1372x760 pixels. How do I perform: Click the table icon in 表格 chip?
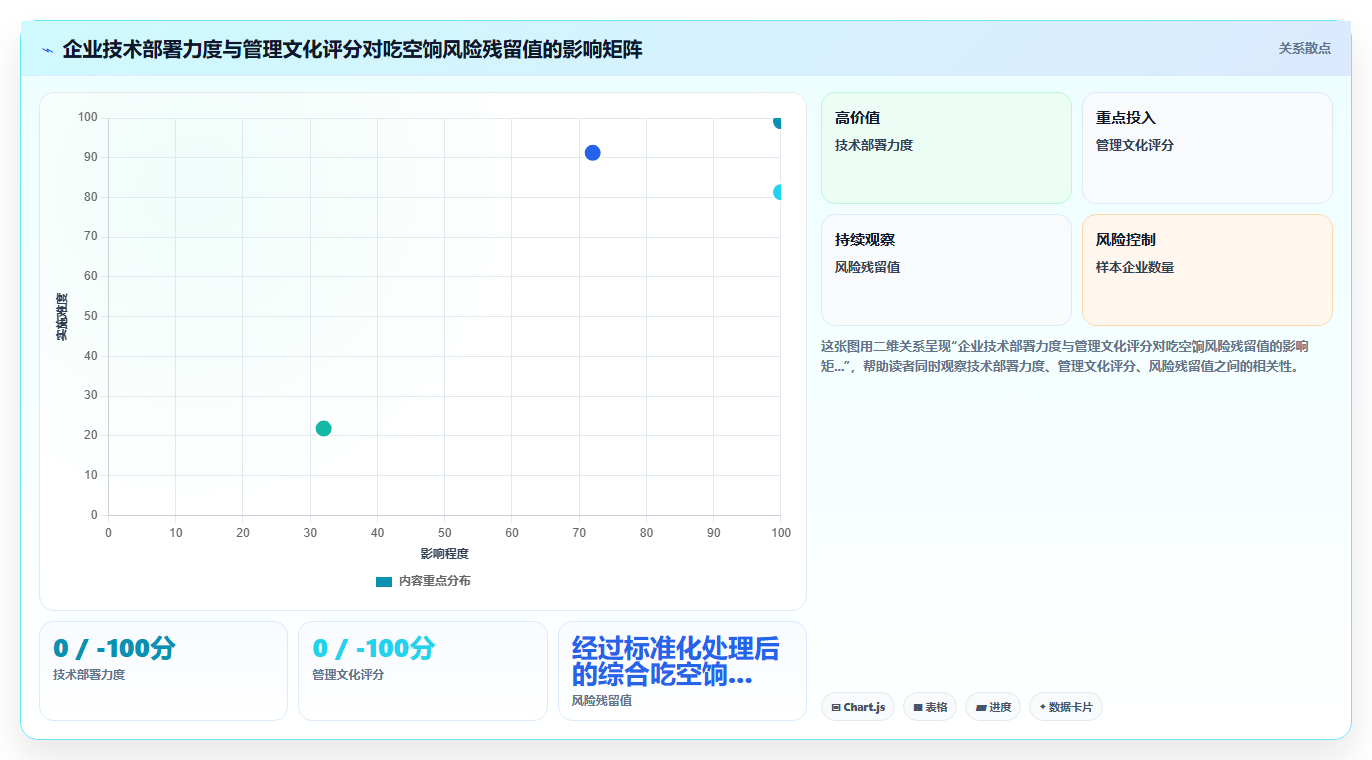click(x=918, y=707)
